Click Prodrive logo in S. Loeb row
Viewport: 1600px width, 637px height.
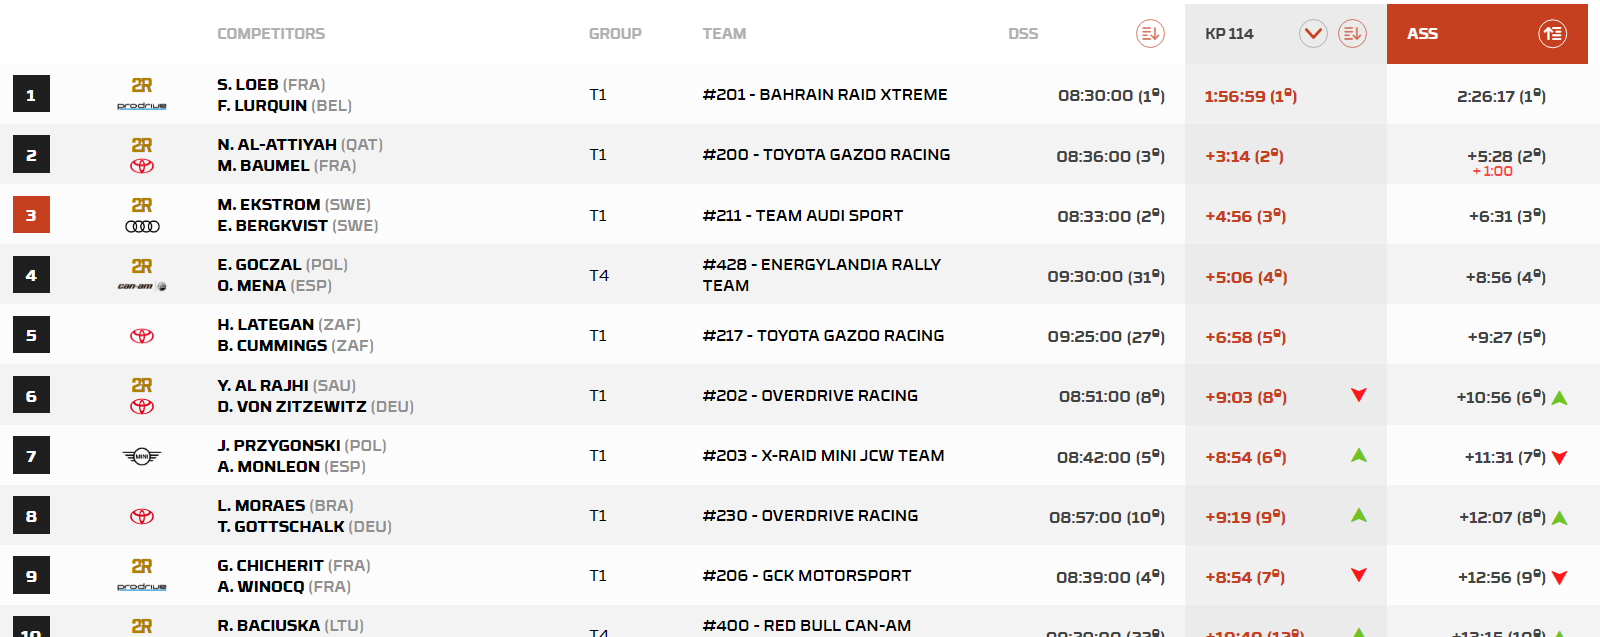pos(142,106)
